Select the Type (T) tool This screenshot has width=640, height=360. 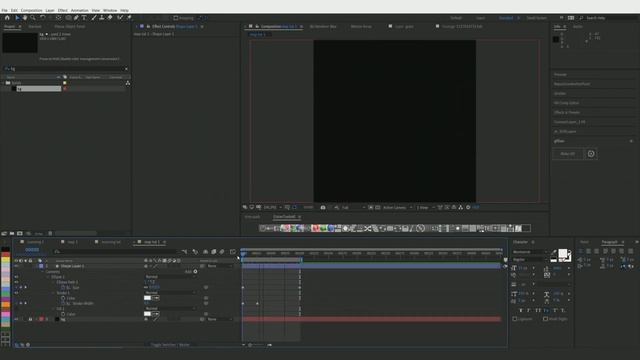(x=84, y=18)
